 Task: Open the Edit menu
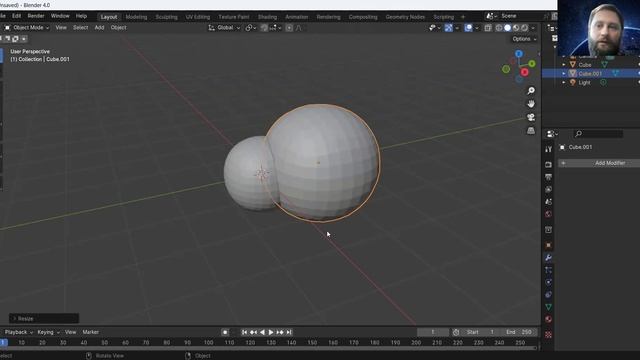16,16
